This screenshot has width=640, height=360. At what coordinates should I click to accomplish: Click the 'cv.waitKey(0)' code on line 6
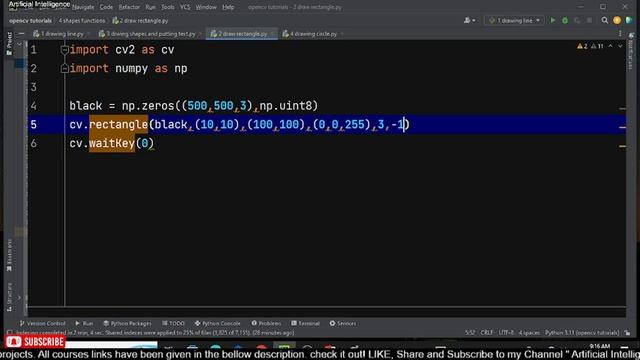111,143
